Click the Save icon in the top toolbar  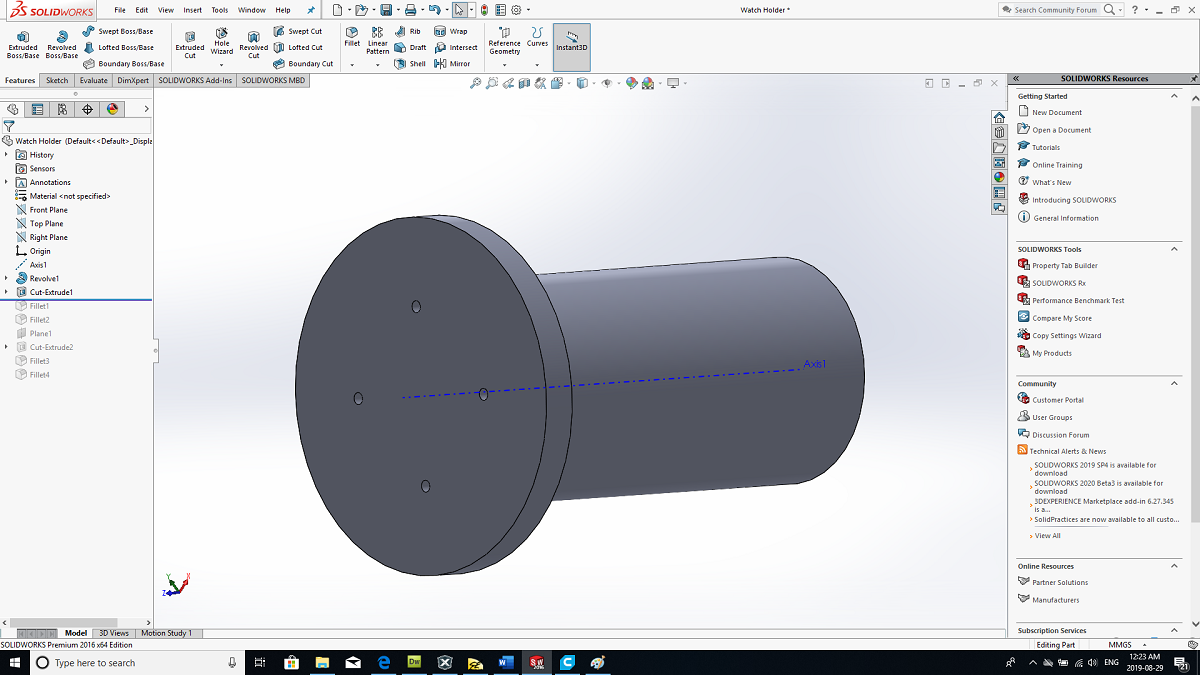(x=385, y=10)
